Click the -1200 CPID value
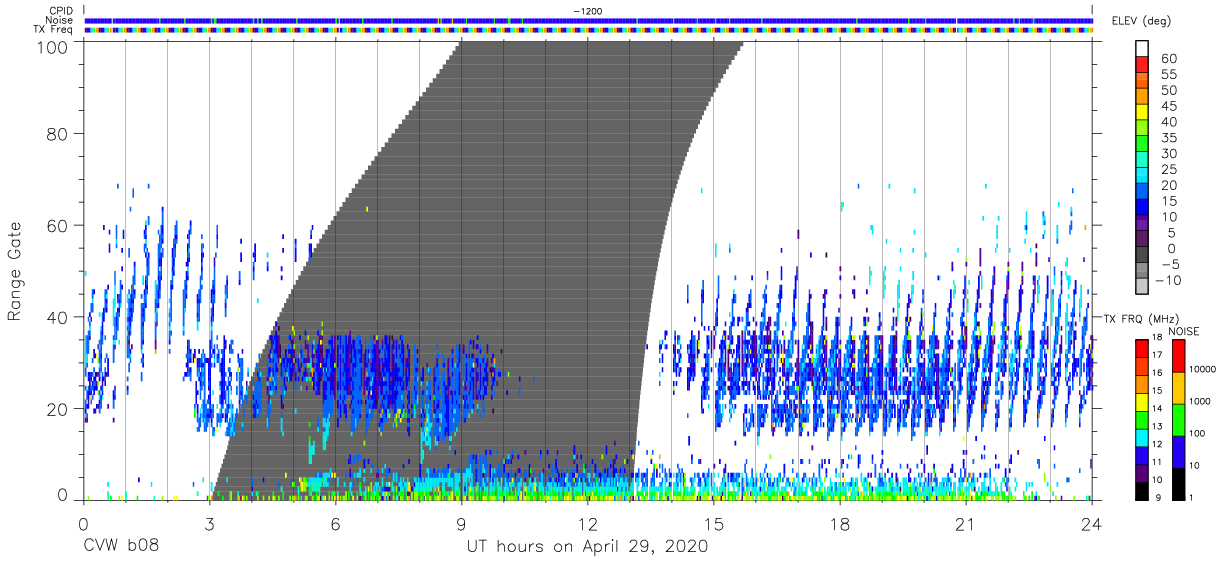This screenshot has height=567, width=1228. tap(588, 11)
